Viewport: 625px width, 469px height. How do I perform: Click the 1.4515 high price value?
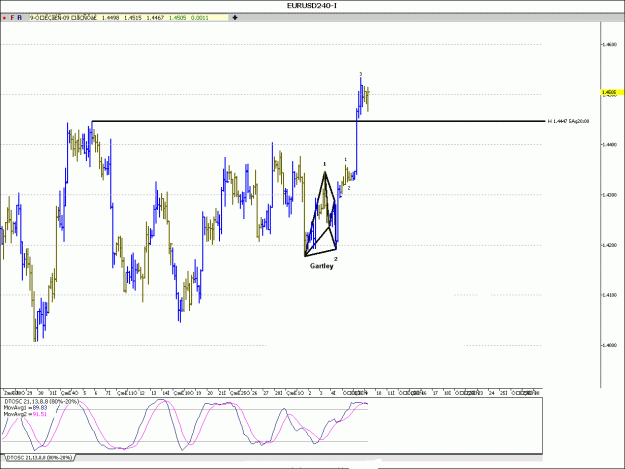(x=133, y=18)
